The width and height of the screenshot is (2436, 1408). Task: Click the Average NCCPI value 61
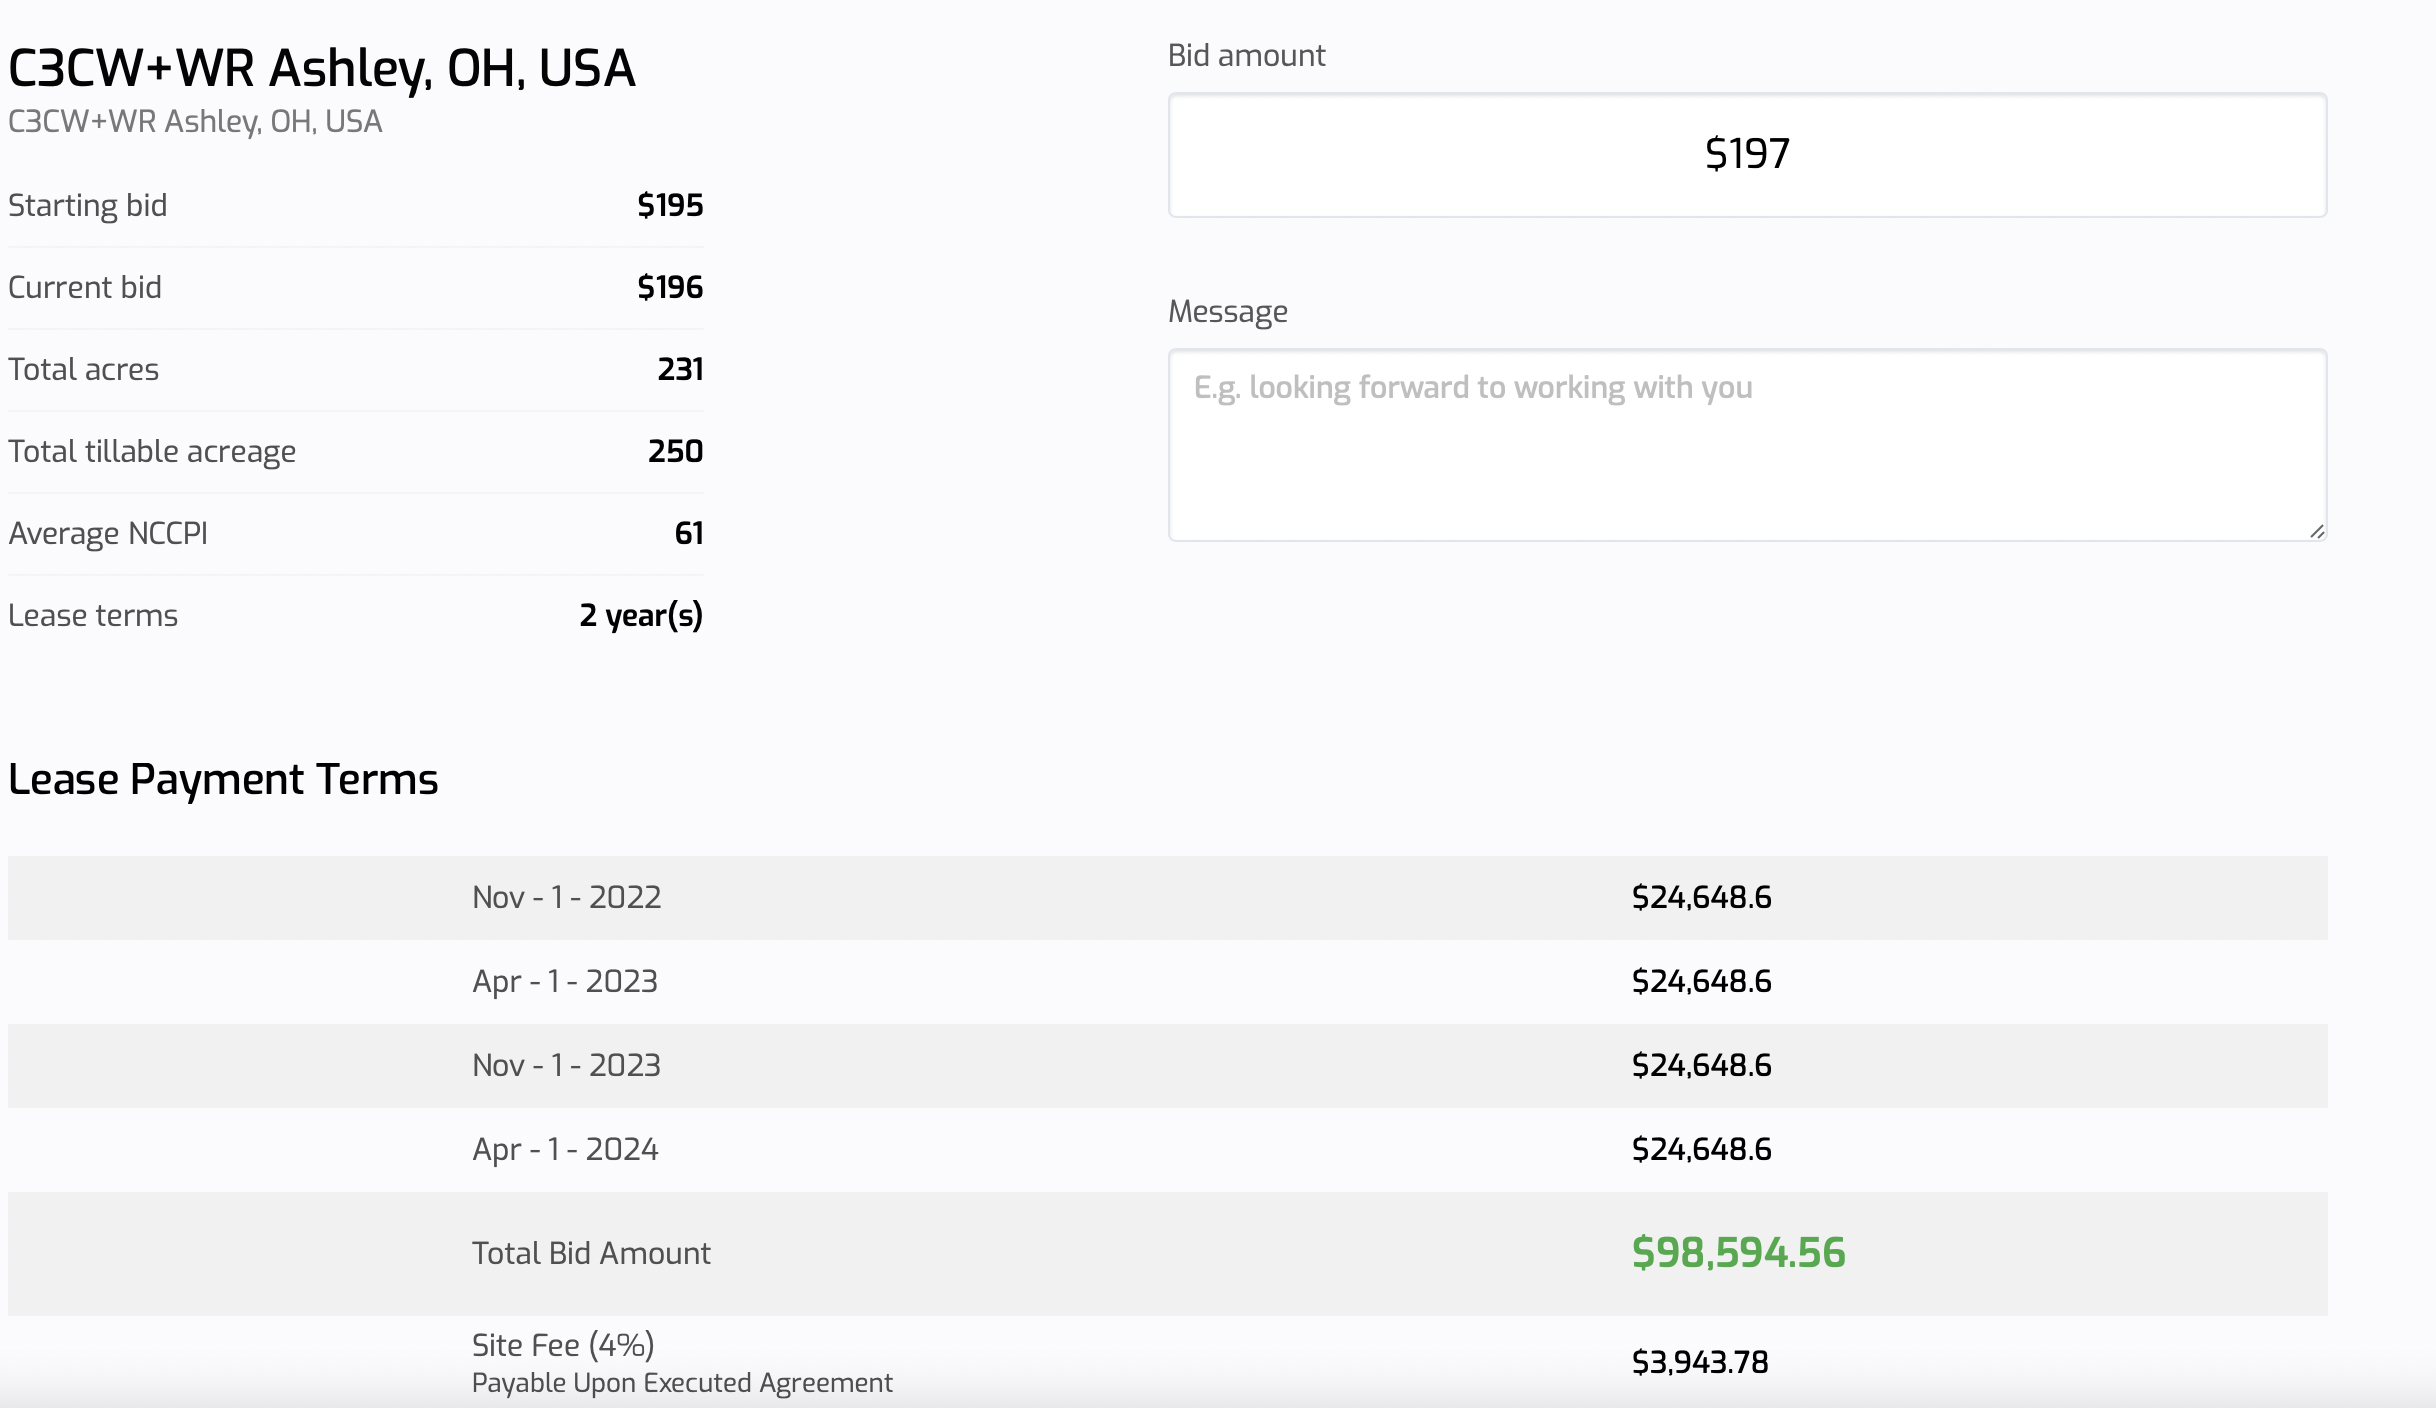pyautogui.click(x=688, y=533)
